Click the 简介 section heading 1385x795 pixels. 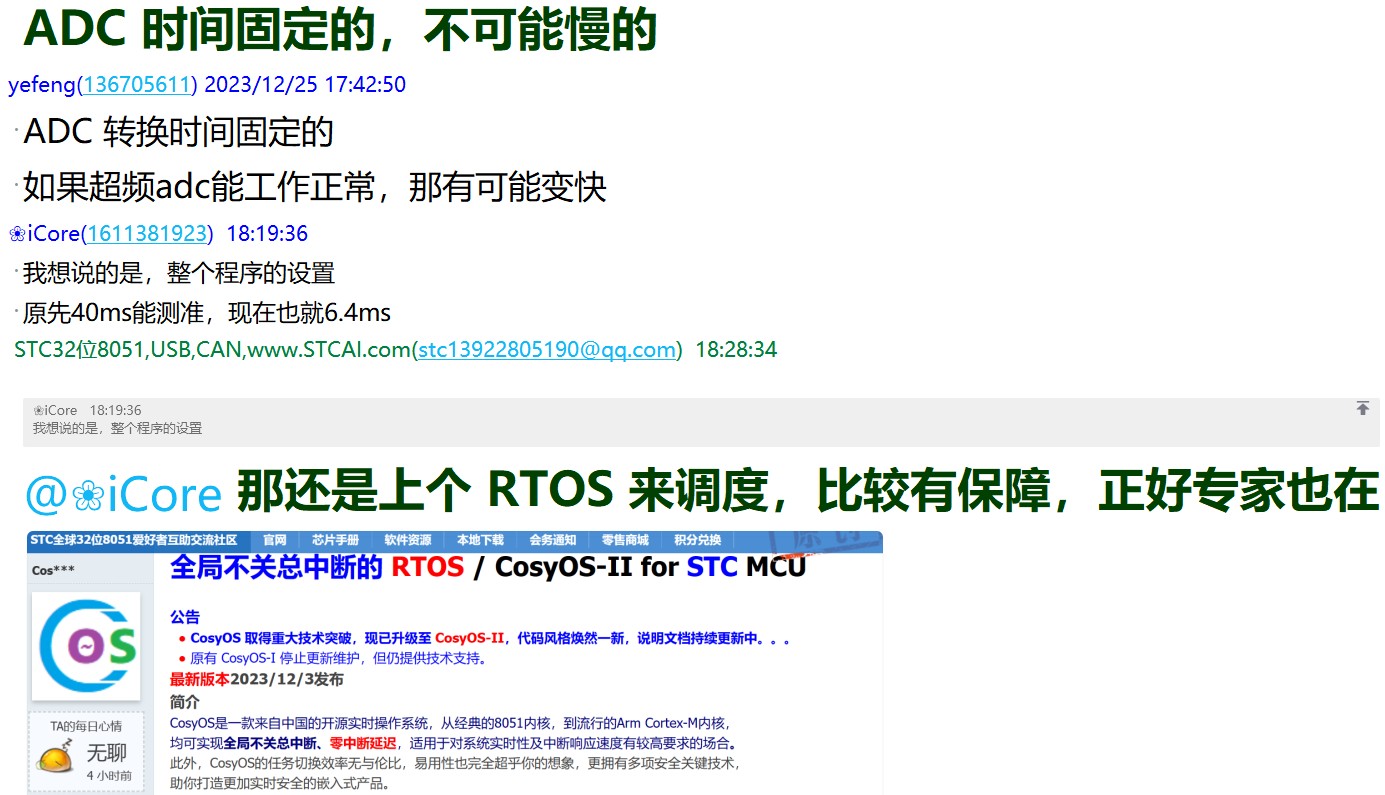(185, 702)
